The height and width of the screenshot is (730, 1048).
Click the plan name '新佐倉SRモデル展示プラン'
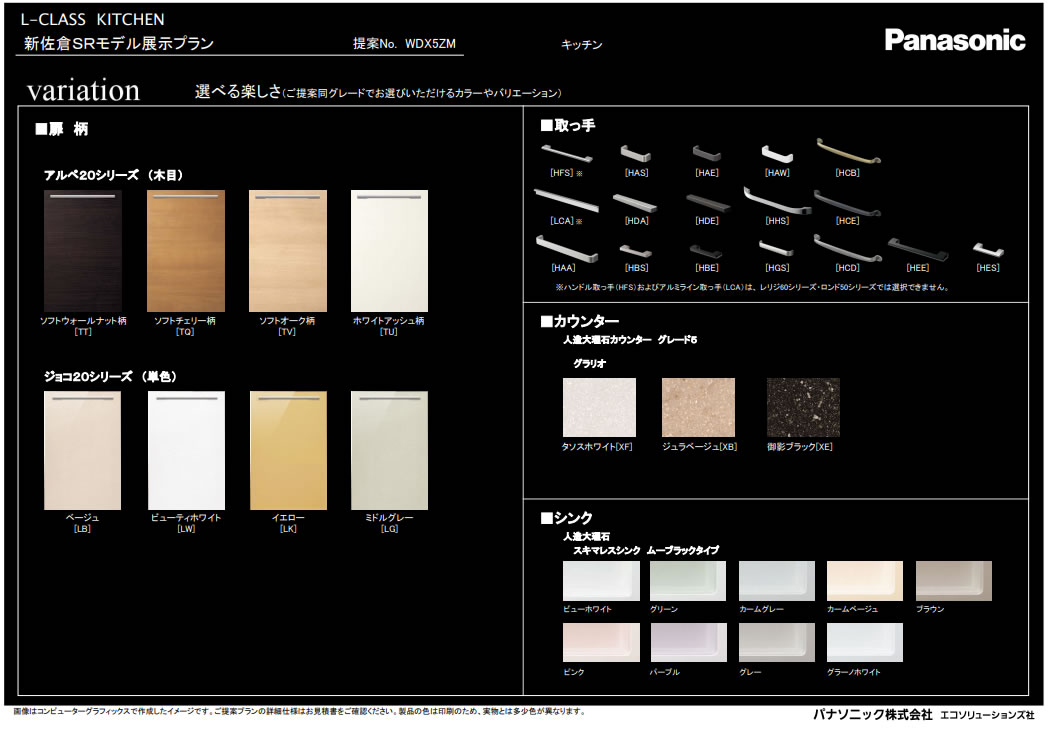click(x=119, y=43)
